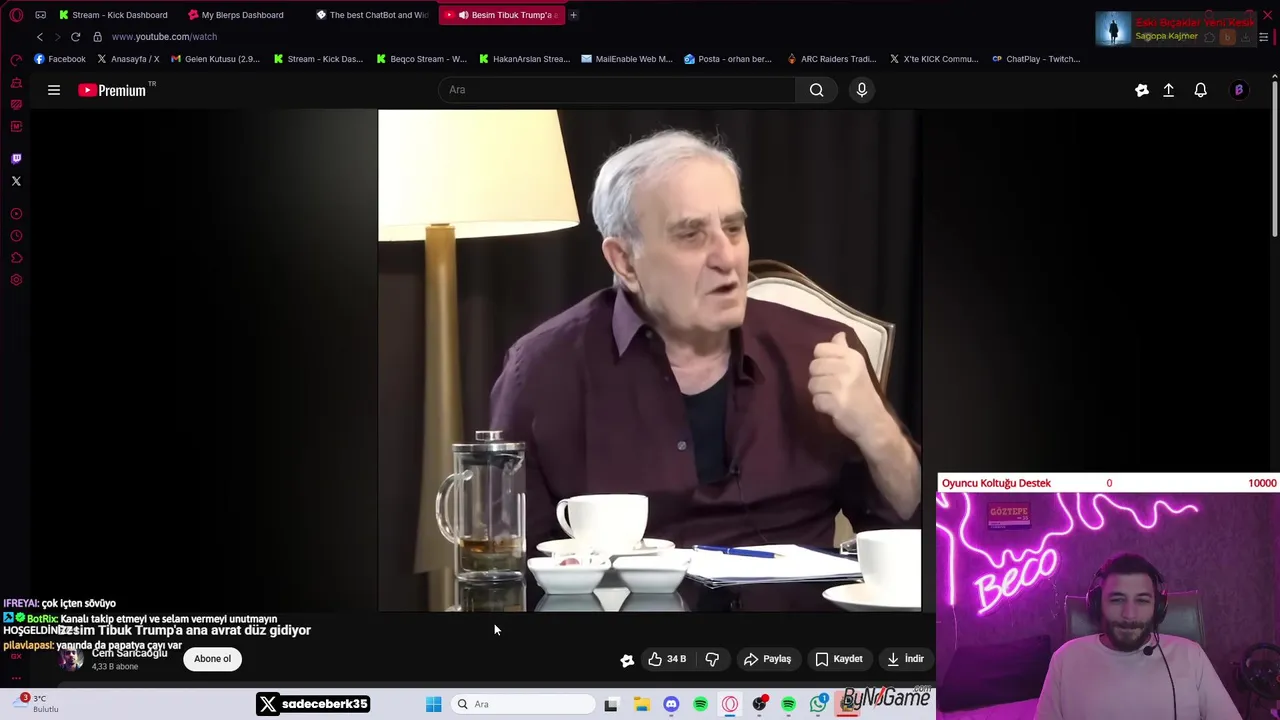The height and width of the screenshot is (720, 1280).
Task: Click the YouTube search magnifier button
Action: 817,90
